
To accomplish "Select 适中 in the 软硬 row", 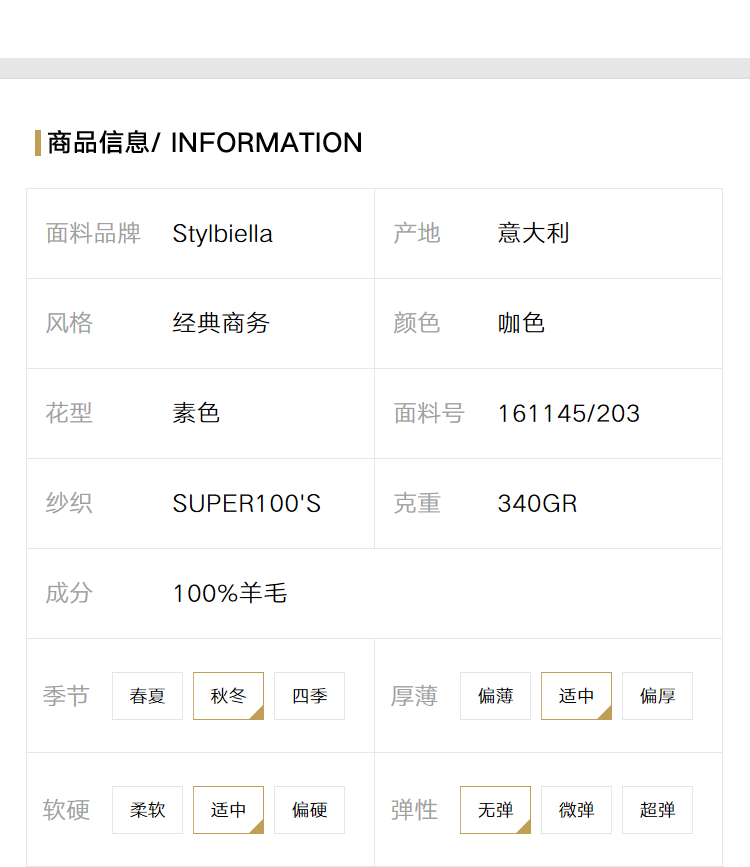I will coord(228,809).
